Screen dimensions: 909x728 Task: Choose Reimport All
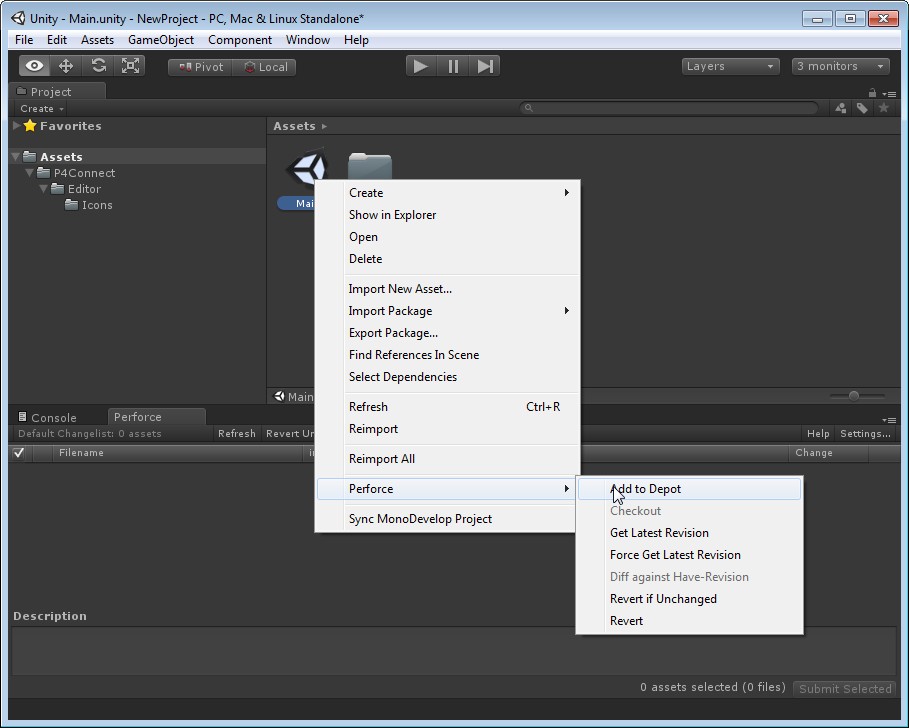[x=447, y=459]
